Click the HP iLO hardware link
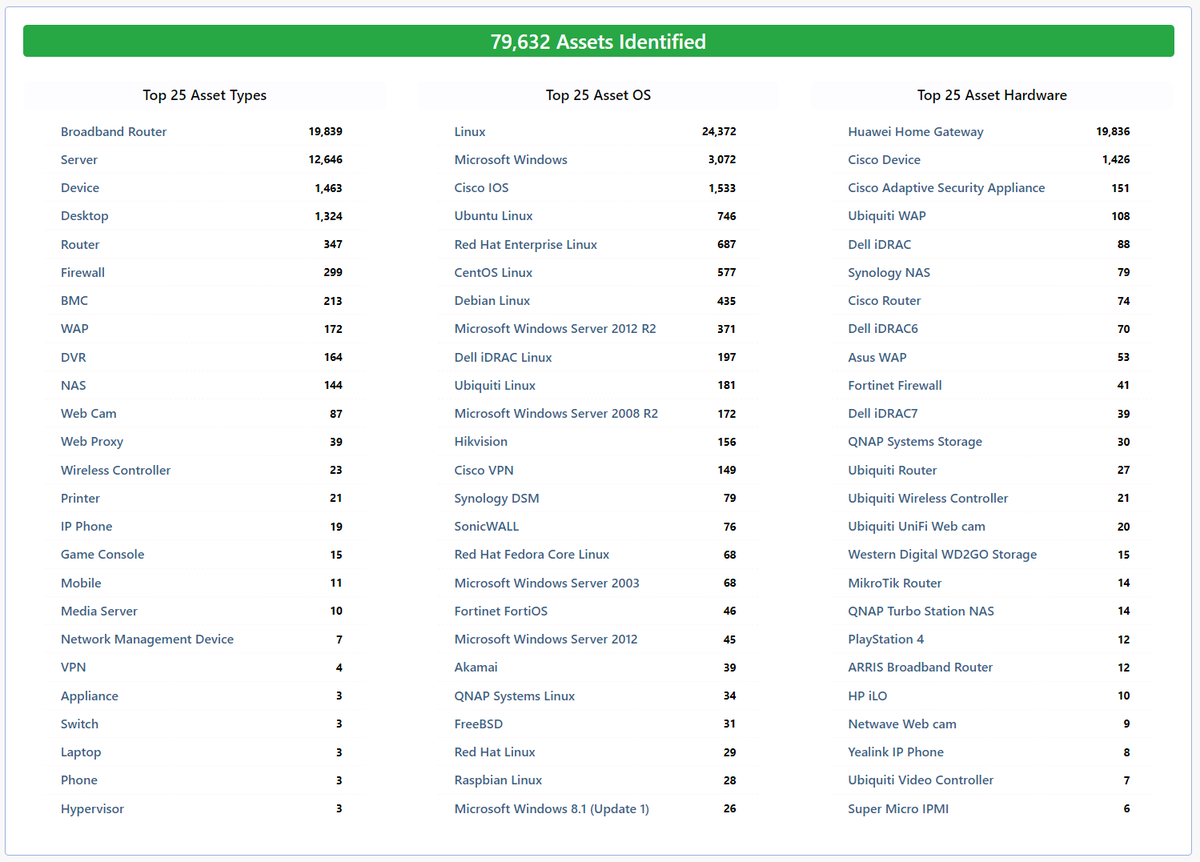 coord(868,696)
